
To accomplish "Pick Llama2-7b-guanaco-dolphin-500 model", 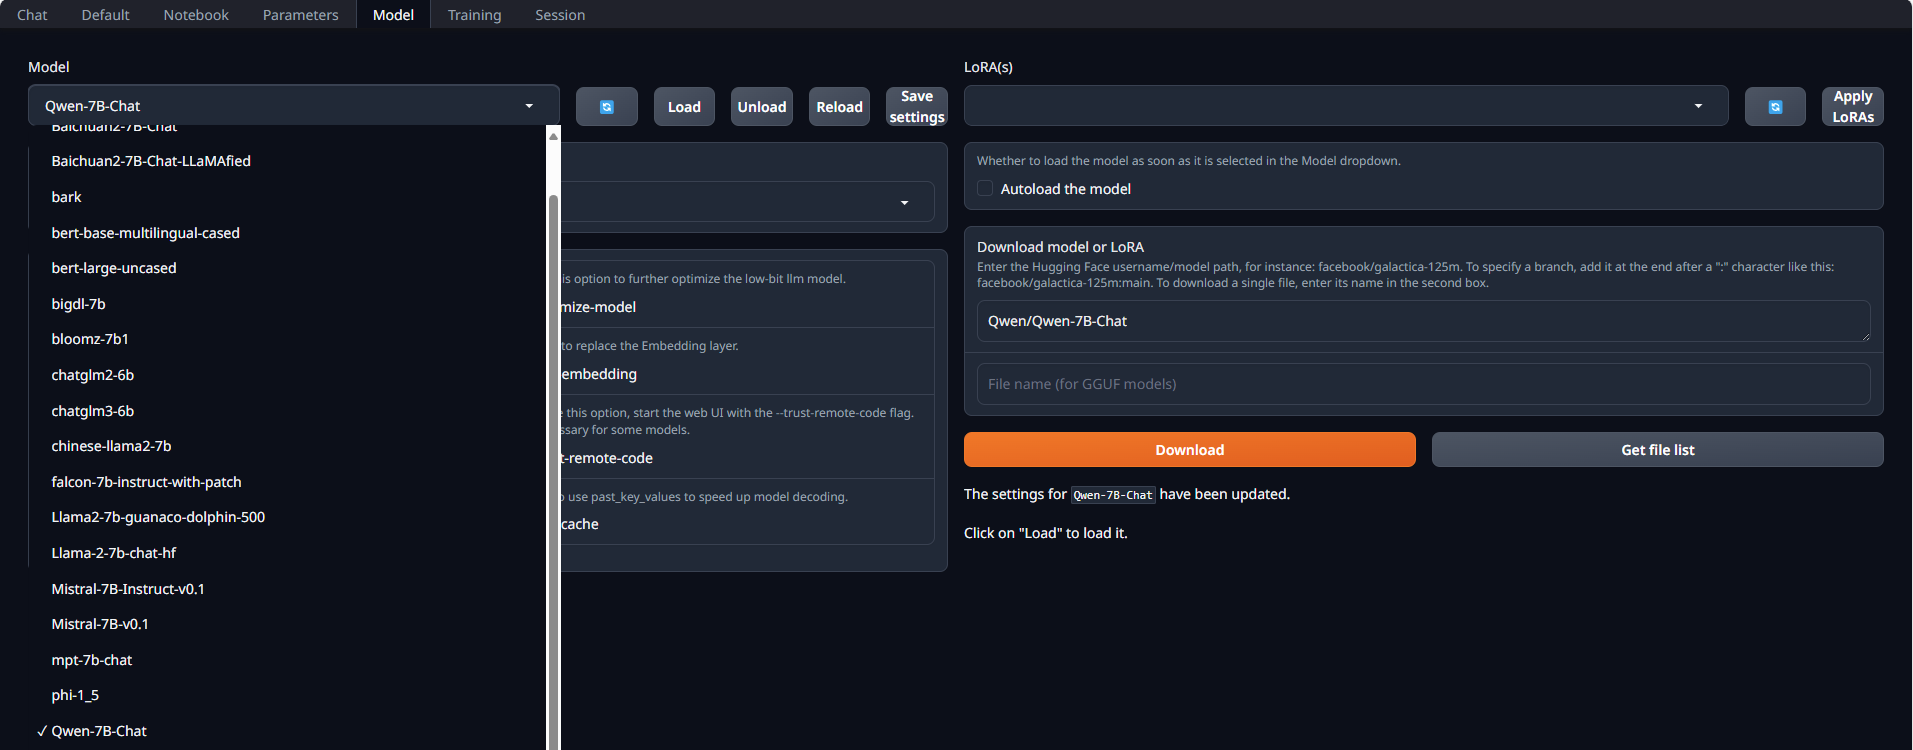I will 288,517.
